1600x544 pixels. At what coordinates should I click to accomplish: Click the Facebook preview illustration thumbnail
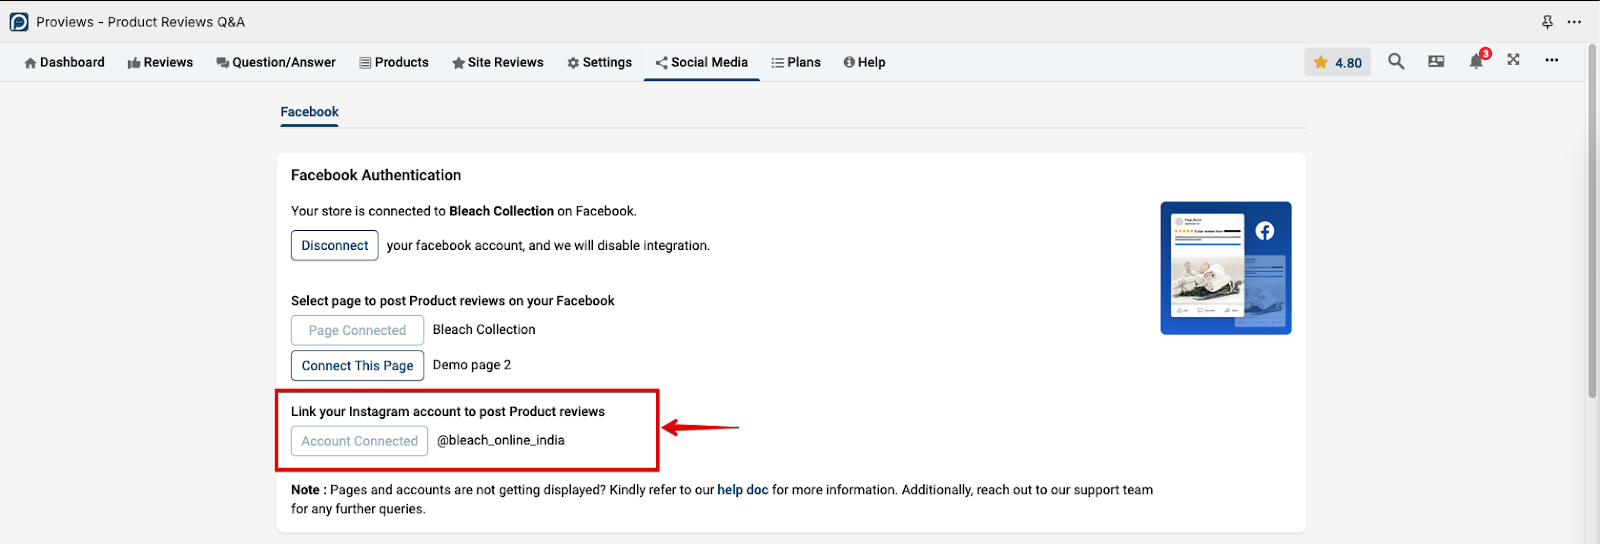[1226, 268]
